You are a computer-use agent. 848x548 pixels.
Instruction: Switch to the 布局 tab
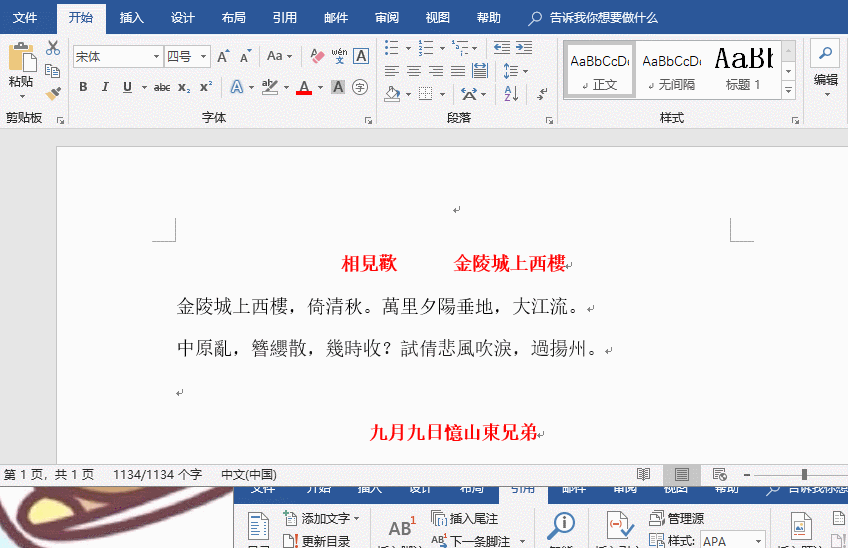click(x=234, y=18)
